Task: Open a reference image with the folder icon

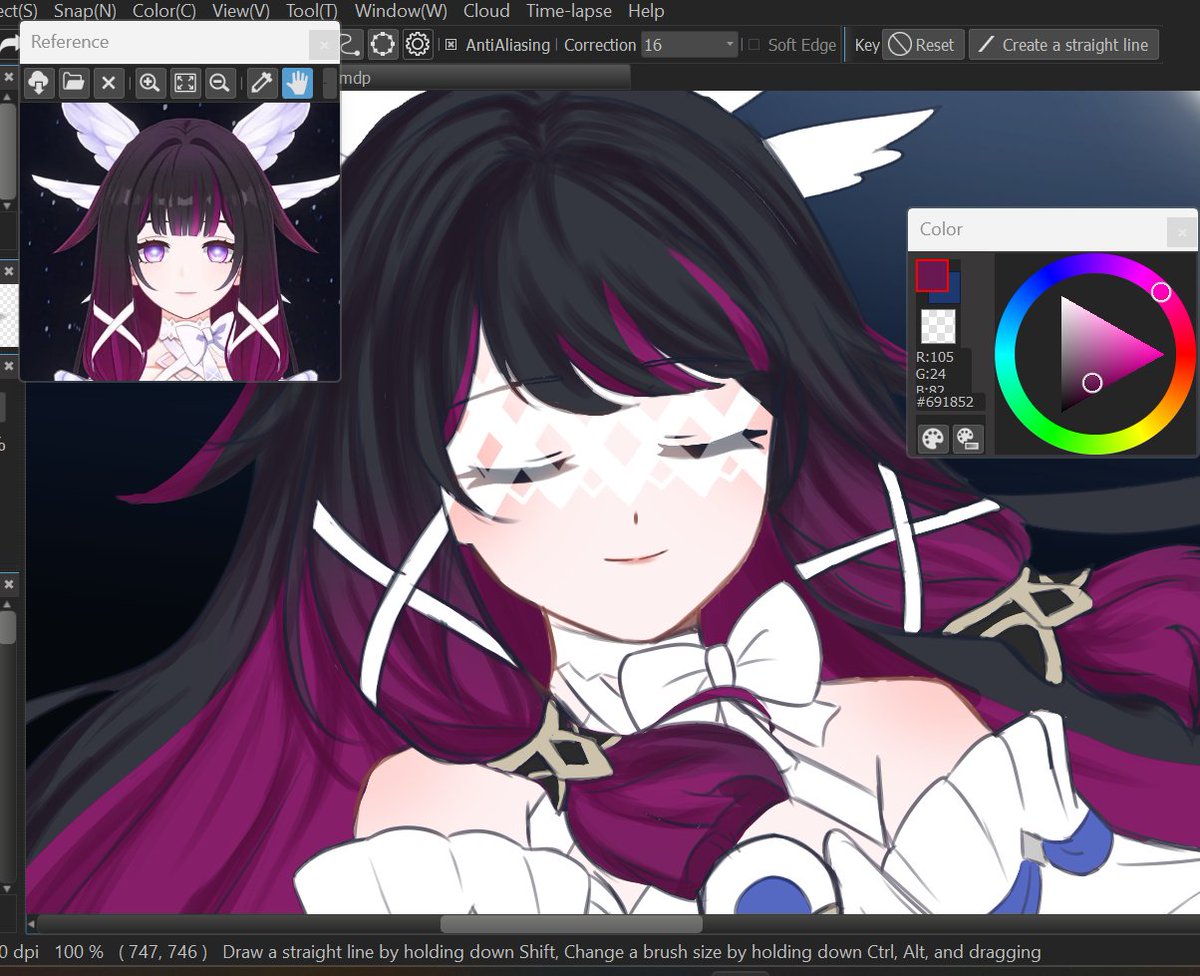Action: tap(73, 83)
